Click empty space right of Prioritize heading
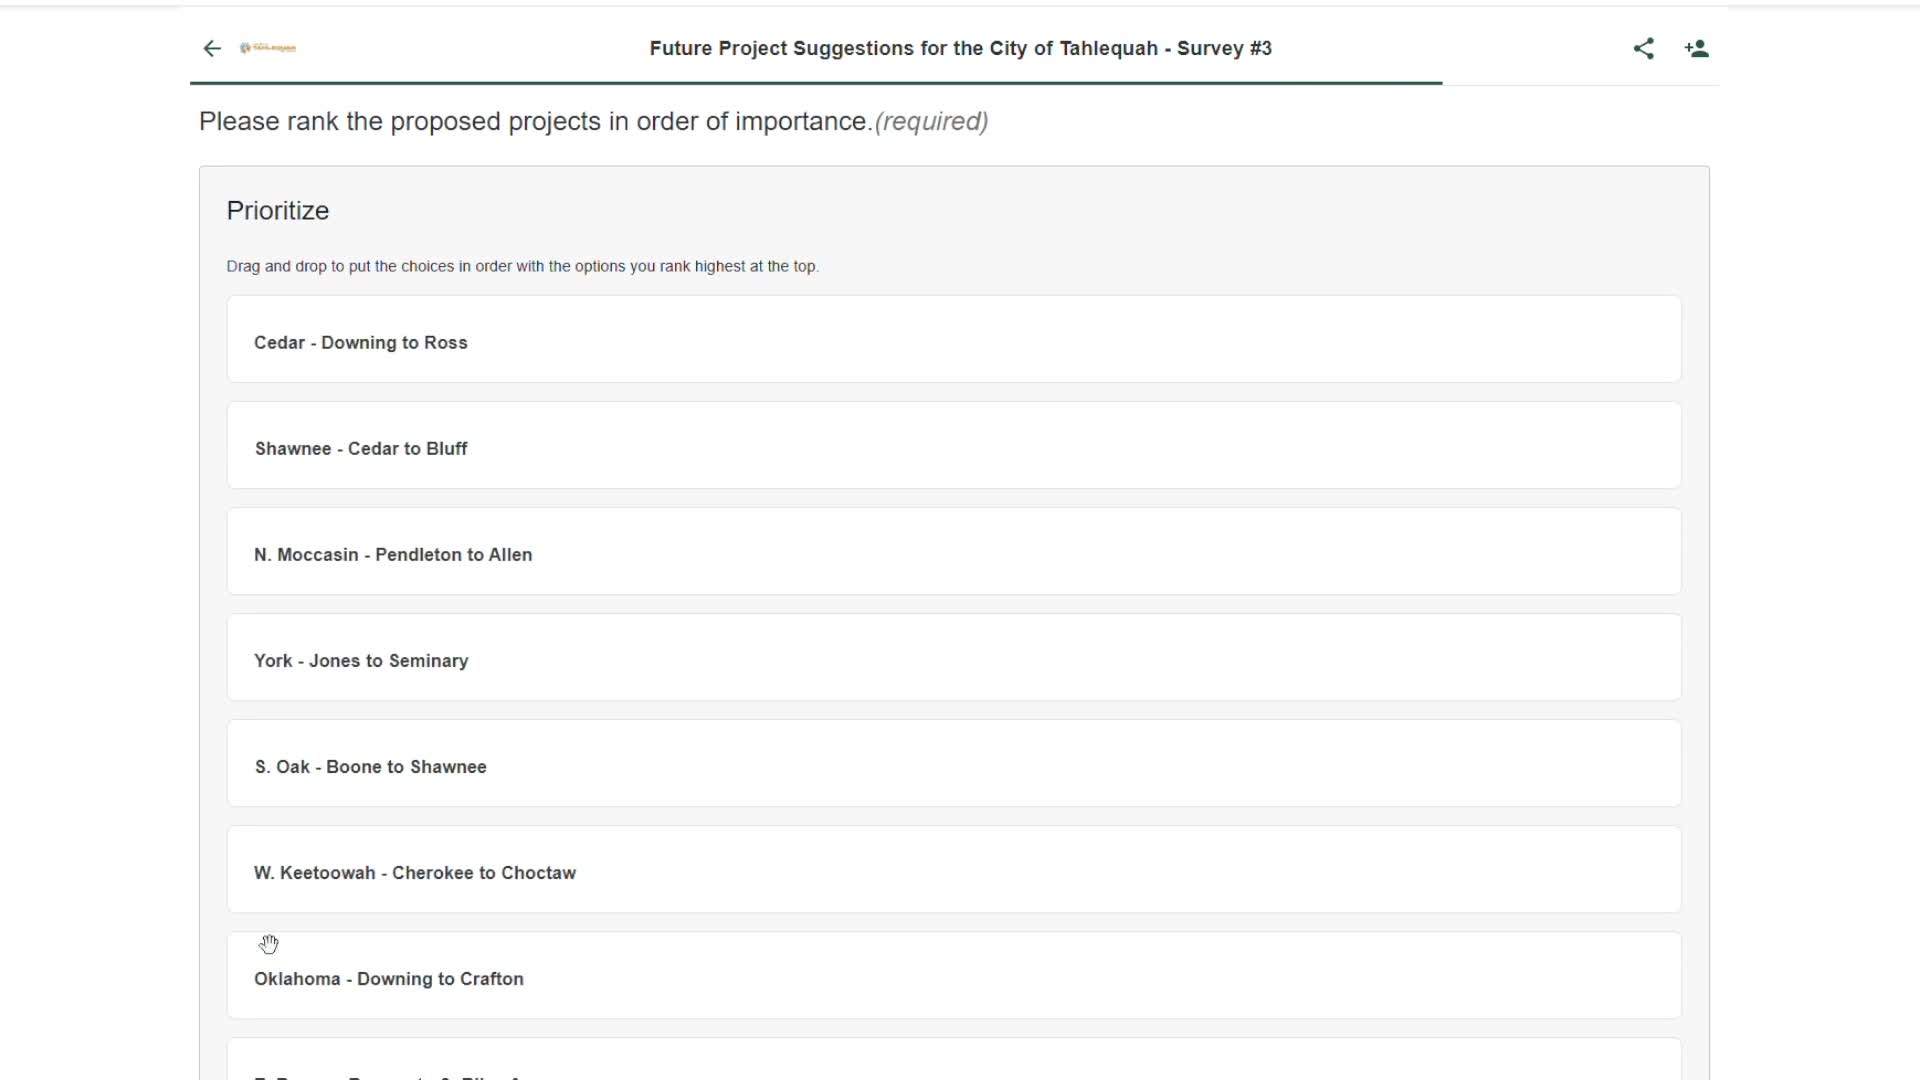This screenshot has height=1080, width=1920. pyautogui.click(x=1000, y=211)
